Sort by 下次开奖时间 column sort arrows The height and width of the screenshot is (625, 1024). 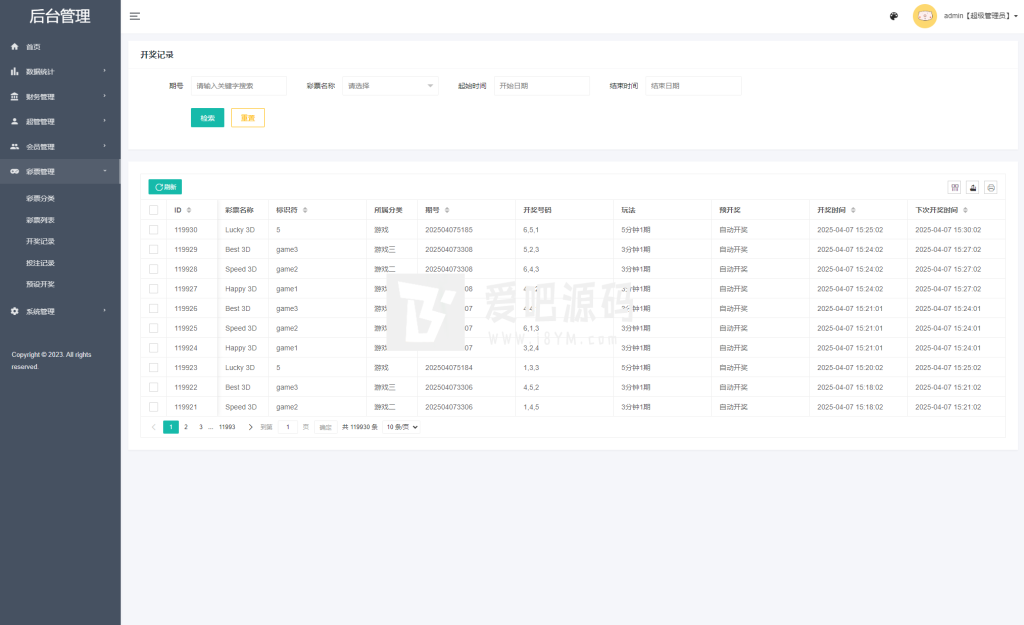tap(965, 210)
